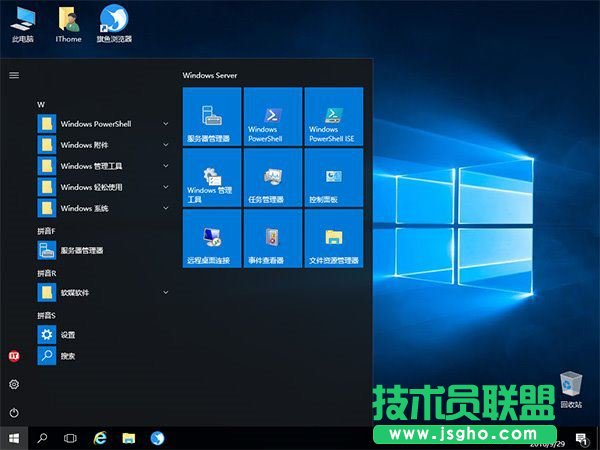Click the Windows Server tile group title
The height and width of the screenshot is (450, 600).
click(x=210, y=75)
